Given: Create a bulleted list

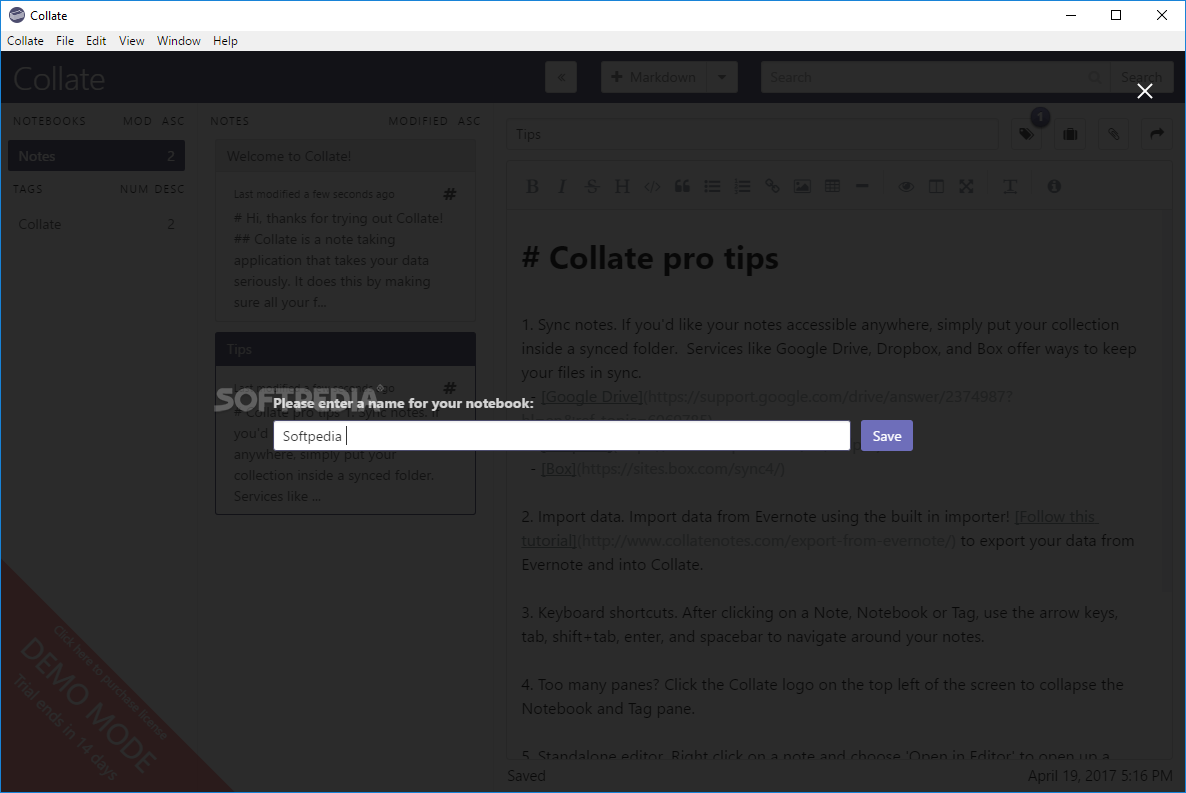Looking at the screenshot, I should coord(712,186).
